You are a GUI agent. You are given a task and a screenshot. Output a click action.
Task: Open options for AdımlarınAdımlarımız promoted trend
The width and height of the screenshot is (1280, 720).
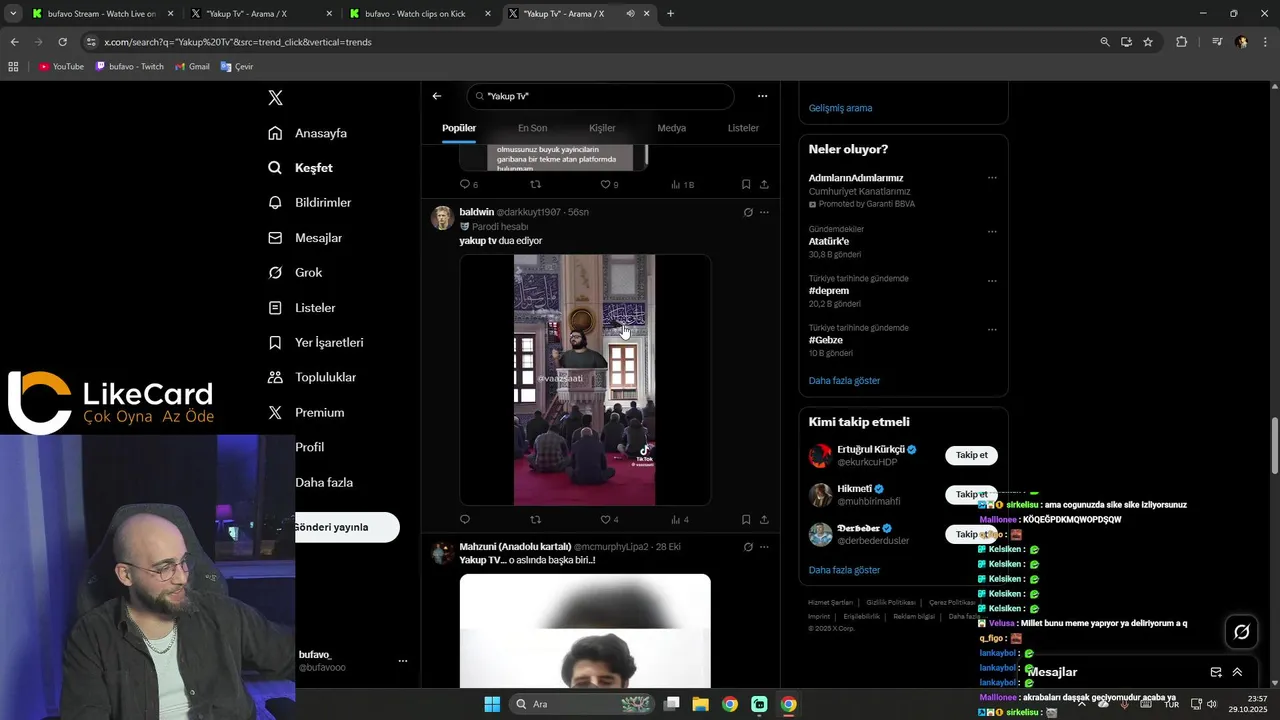(992, 178)
